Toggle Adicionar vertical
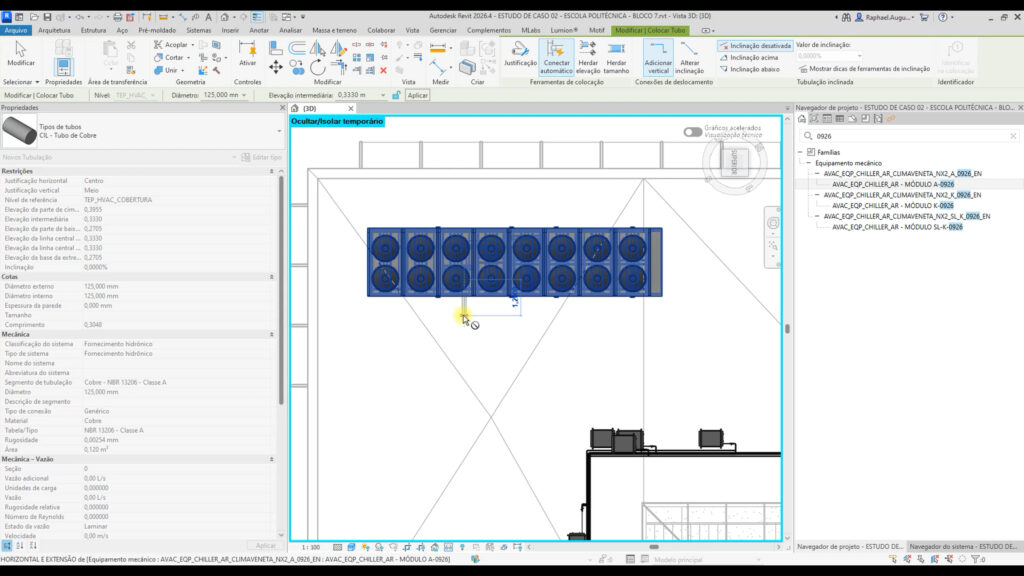The width and height of the screenshot is (1024, 576). pos(658,57)
